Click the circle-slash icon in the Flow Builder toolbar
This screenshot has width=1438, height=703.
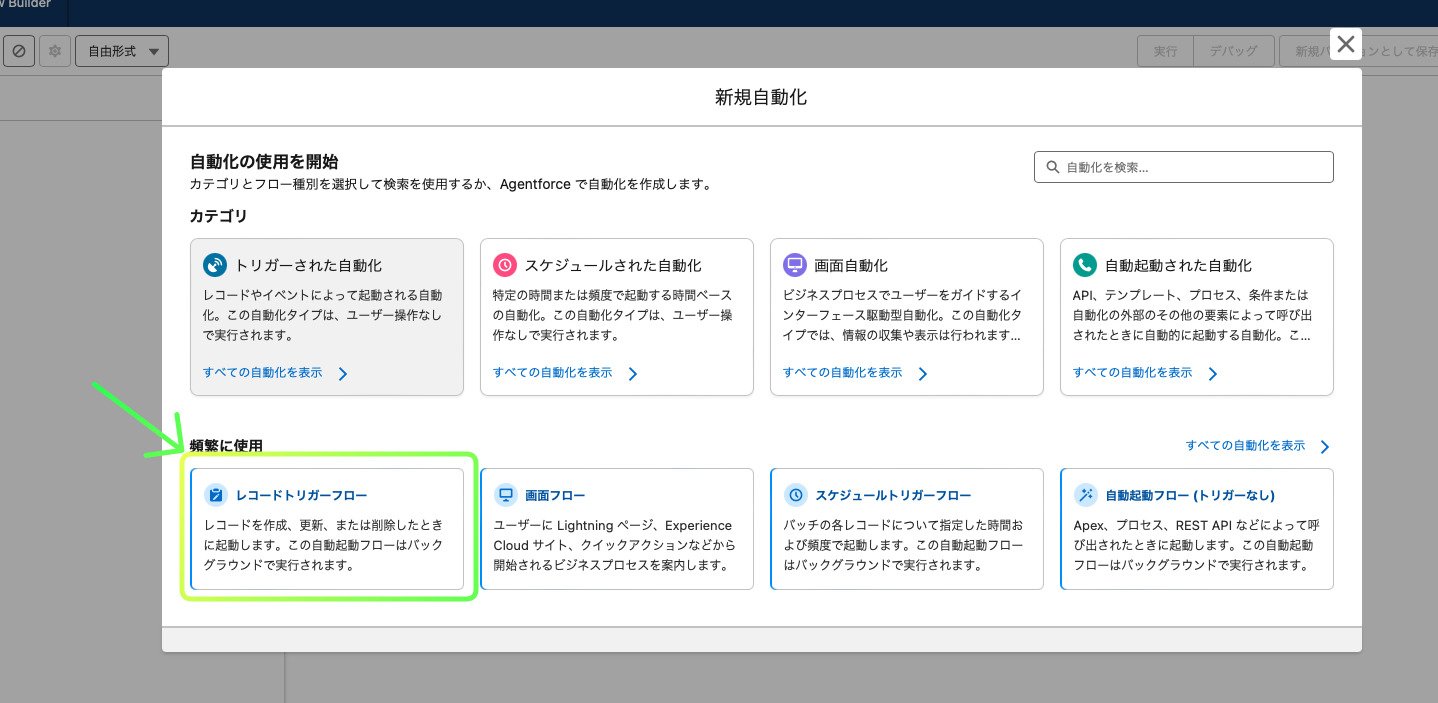(18, 51)
